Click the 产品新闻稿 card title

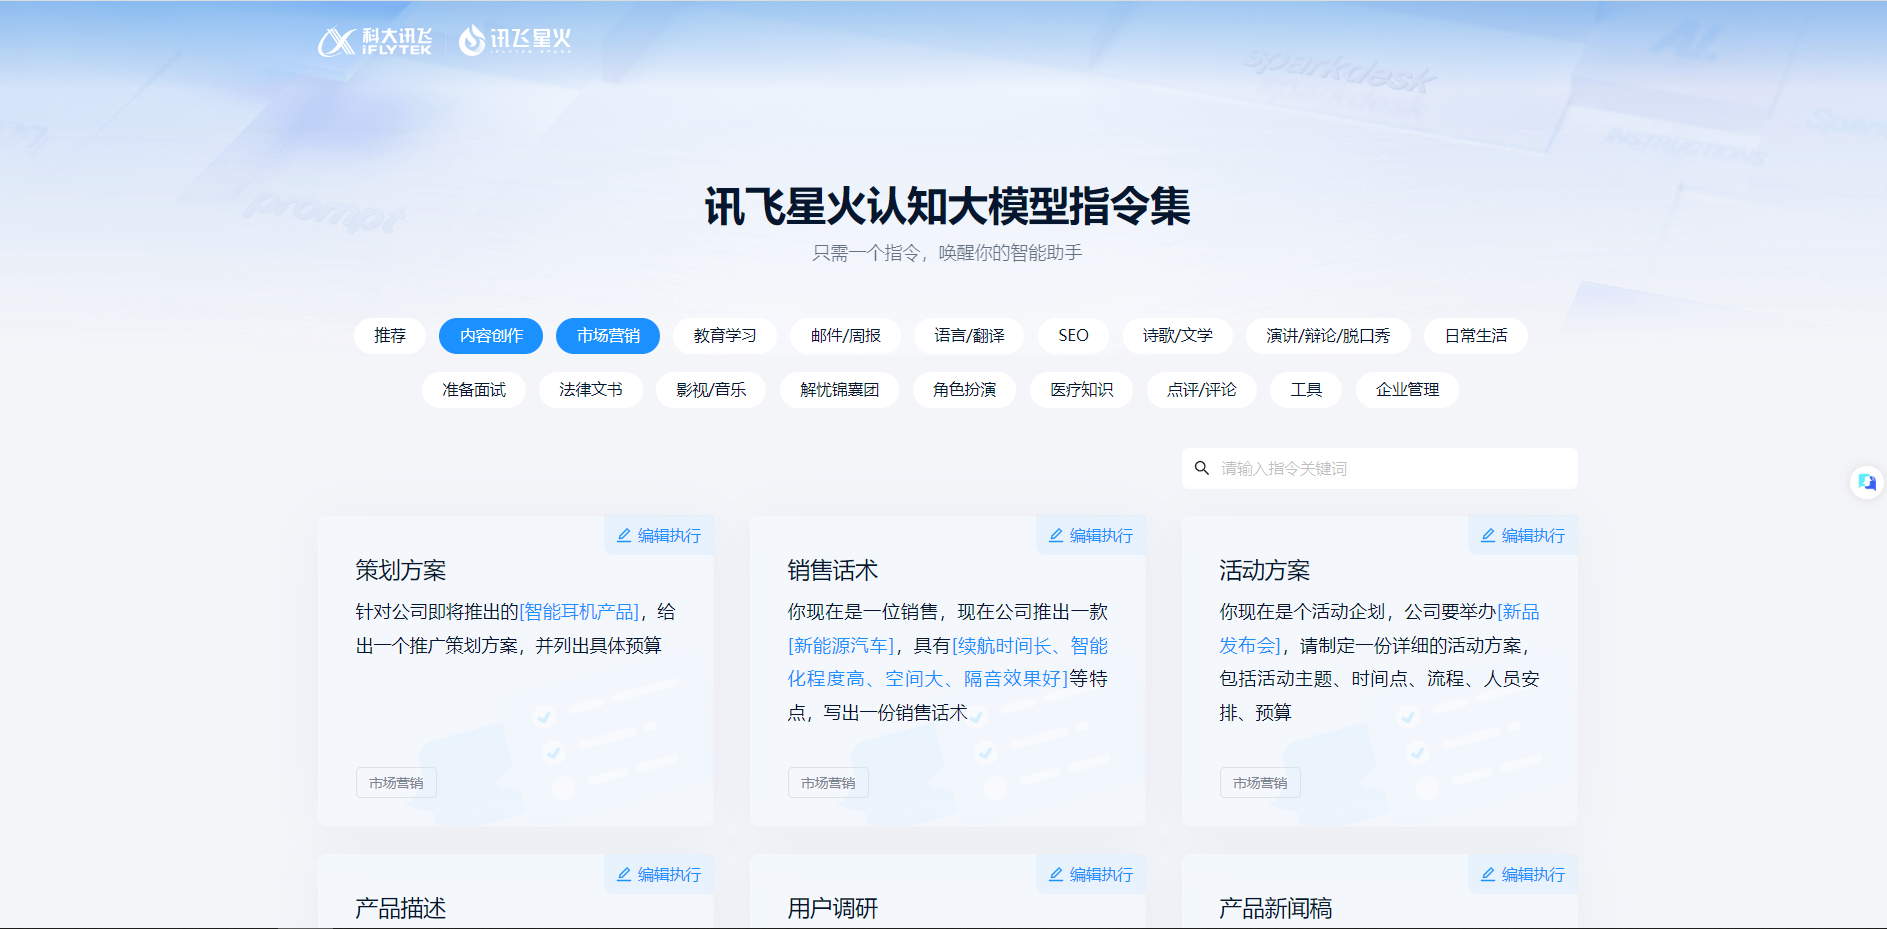1276,909
